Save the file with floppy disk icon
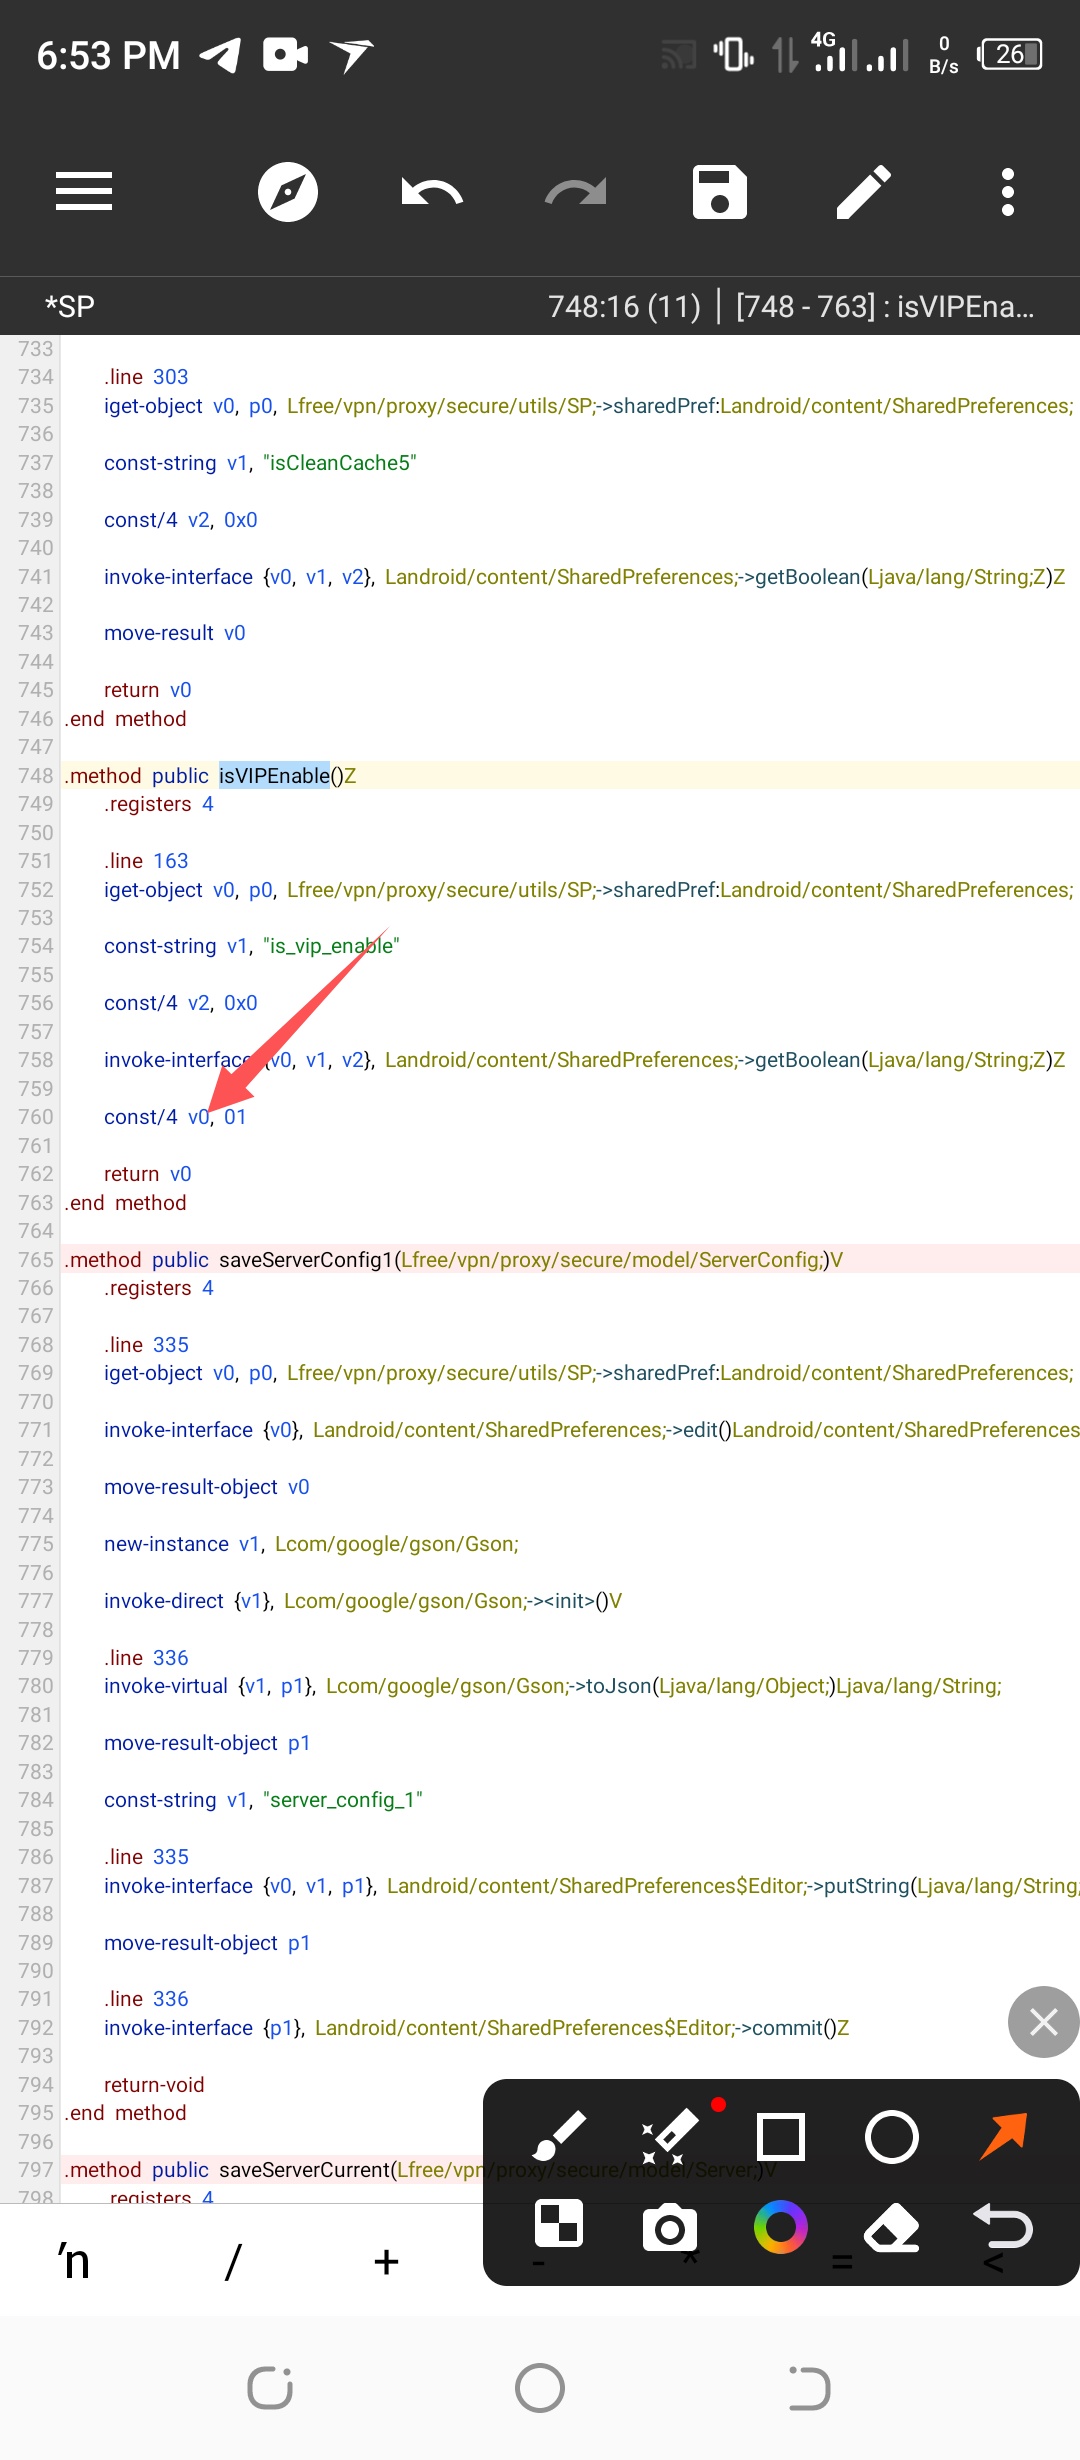Image resolution: width=1080 pixels, height=2460 pixels. pyautogui.click(x=719, y=191)
